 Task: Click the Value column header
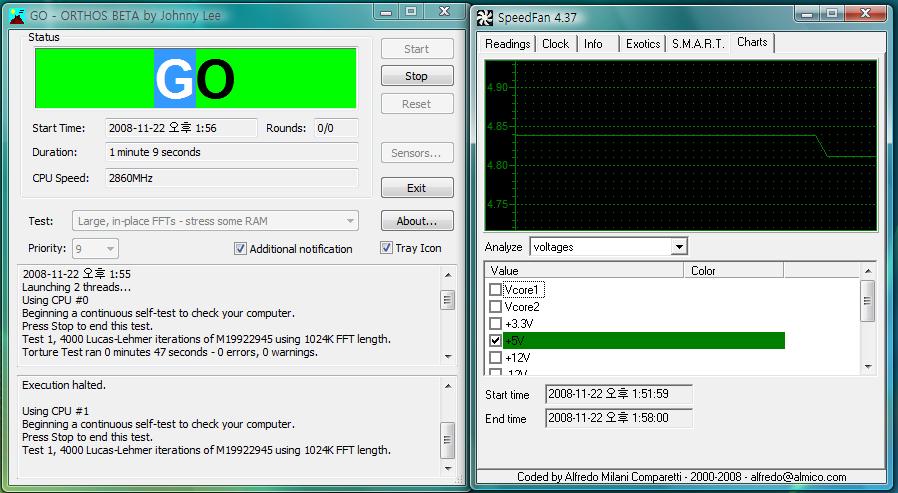pyautogui.click(x=584, y=270)
